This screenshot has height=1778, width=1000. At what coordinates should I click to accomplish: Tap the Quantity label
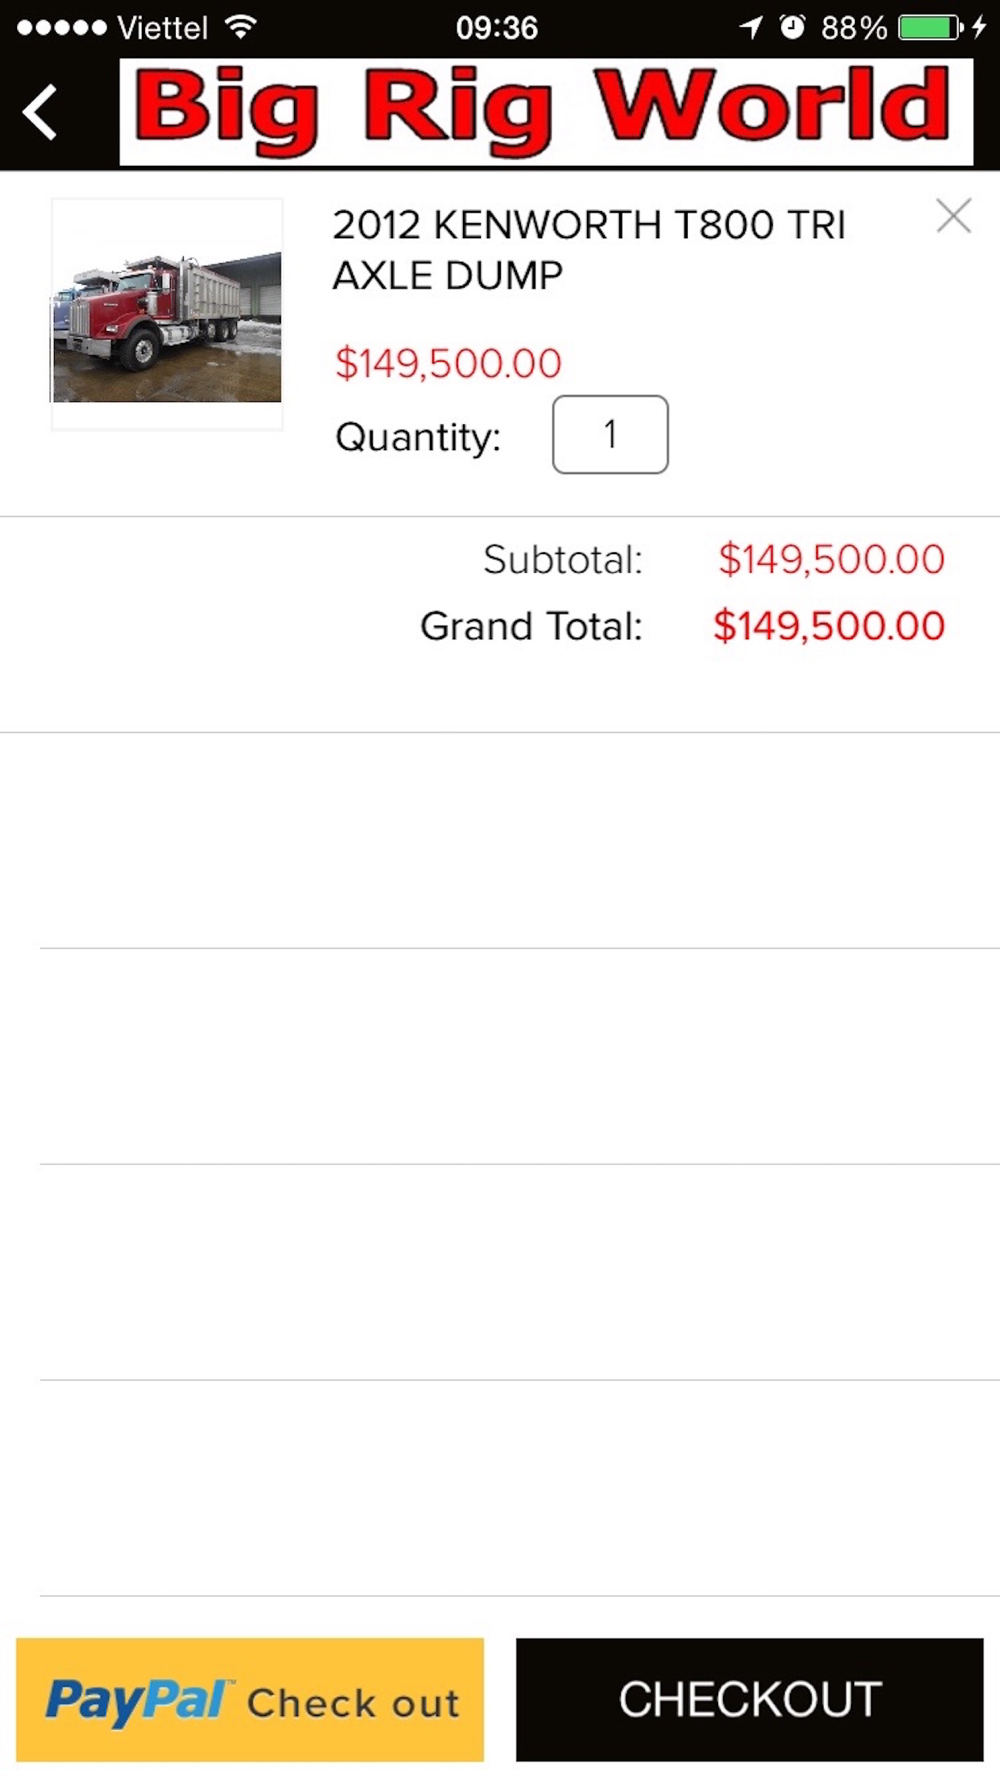point(418,437)
